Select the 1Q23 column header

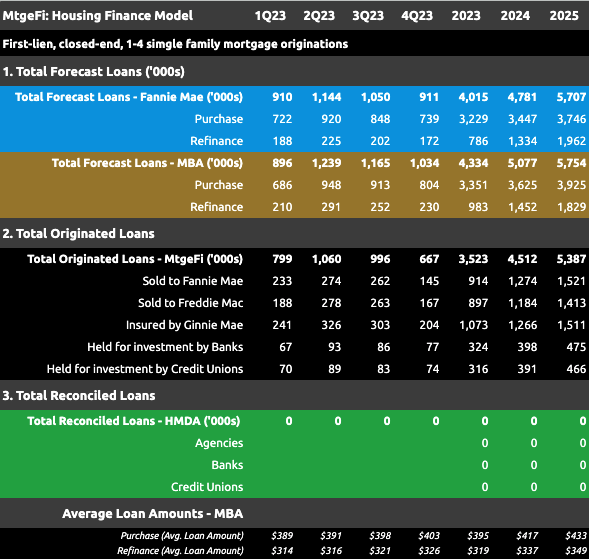click(270, 15)
